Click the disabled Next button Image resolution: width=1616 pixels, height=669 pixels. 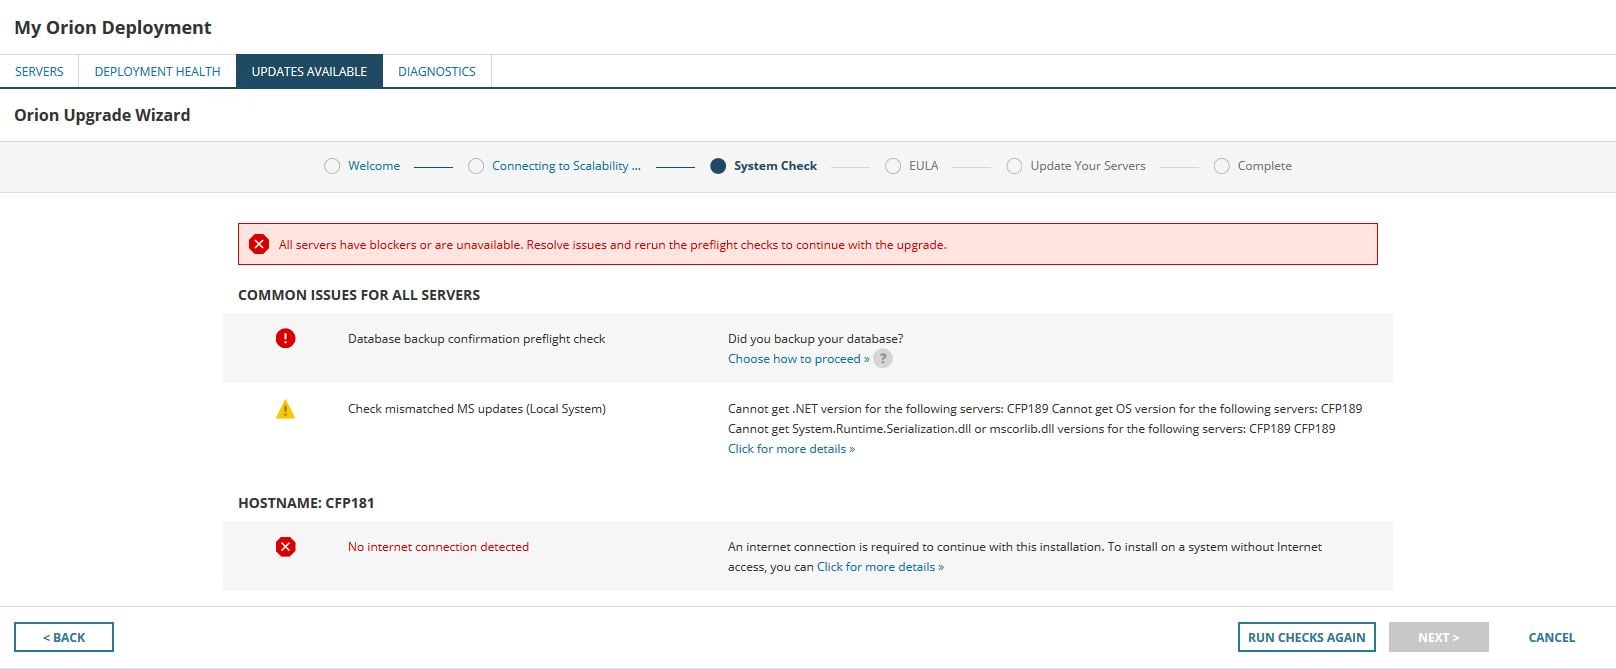pos(1438,637)
